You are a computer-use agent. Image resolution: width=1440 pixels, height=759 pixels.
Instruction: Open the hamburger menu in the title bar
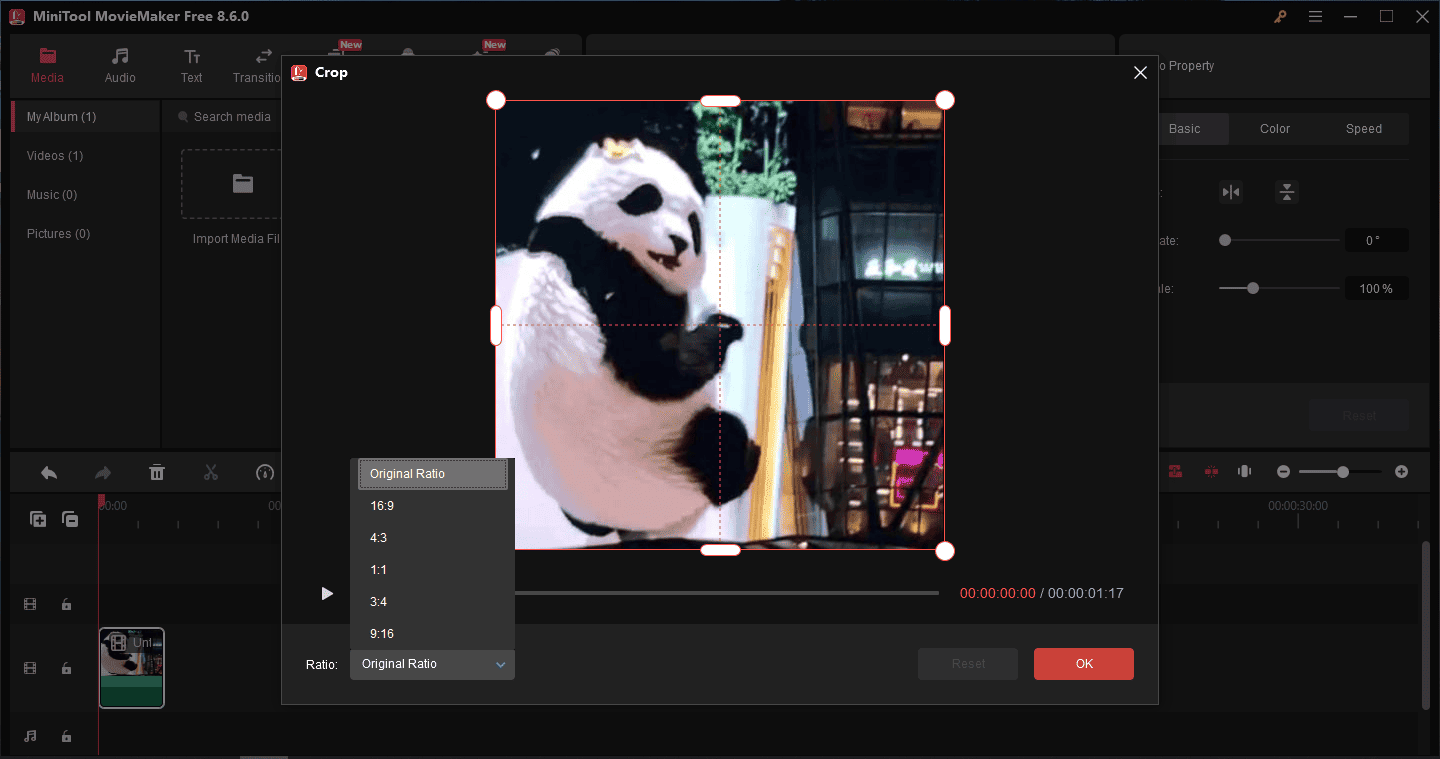[1315, 16]
